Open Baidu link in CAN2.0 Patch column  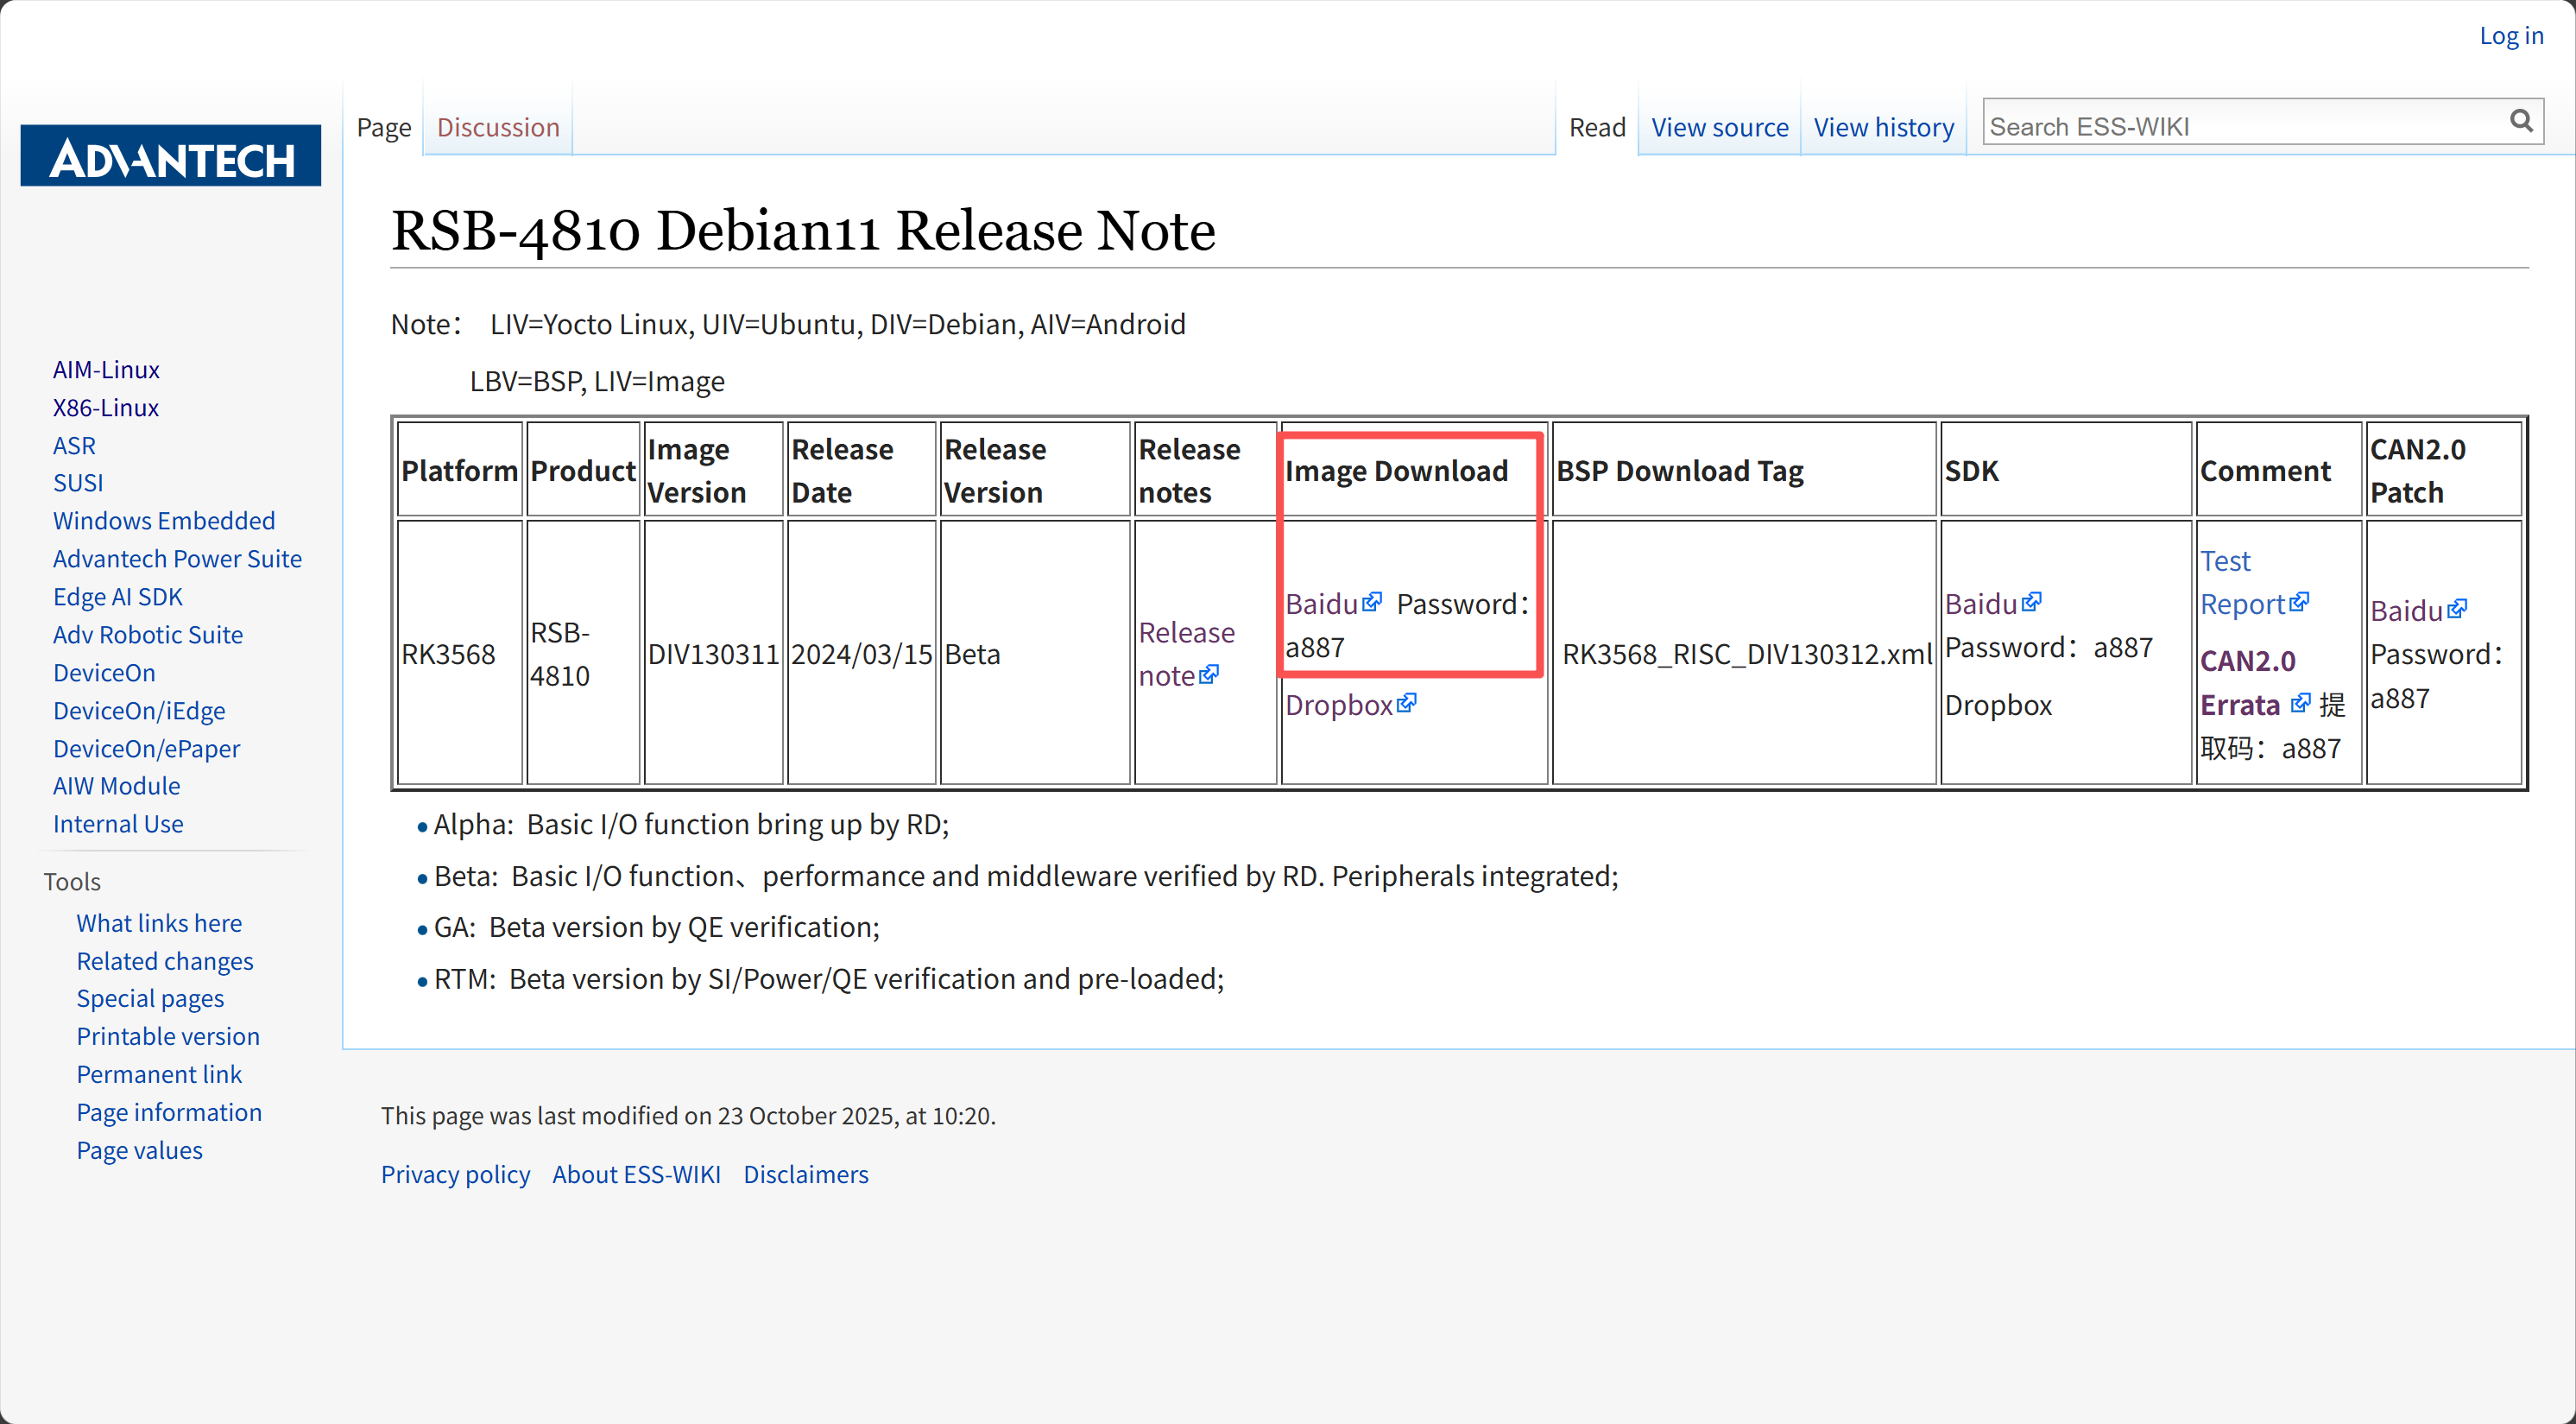coord(2406,610)
